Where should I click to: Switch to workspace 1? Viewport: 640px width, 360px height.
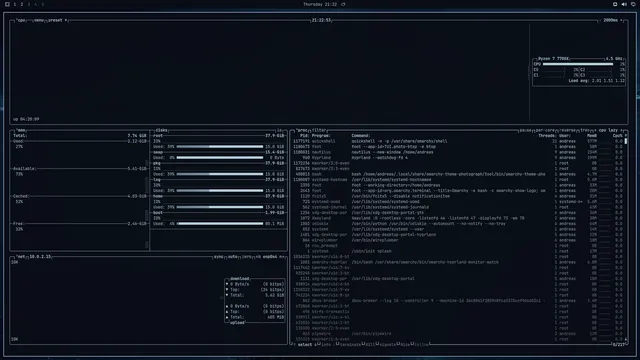tap(15, 4)
